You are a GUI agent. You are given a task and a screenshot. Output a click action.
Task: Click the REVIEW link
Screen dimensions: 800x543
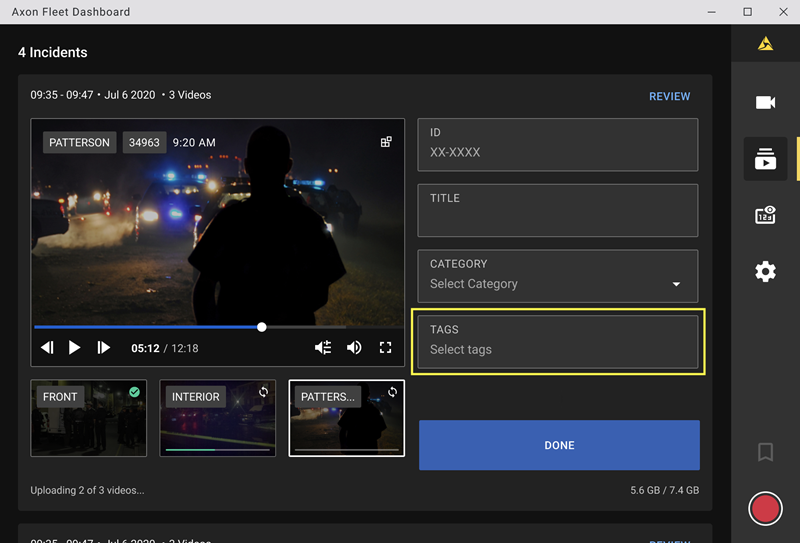point(669,96)
